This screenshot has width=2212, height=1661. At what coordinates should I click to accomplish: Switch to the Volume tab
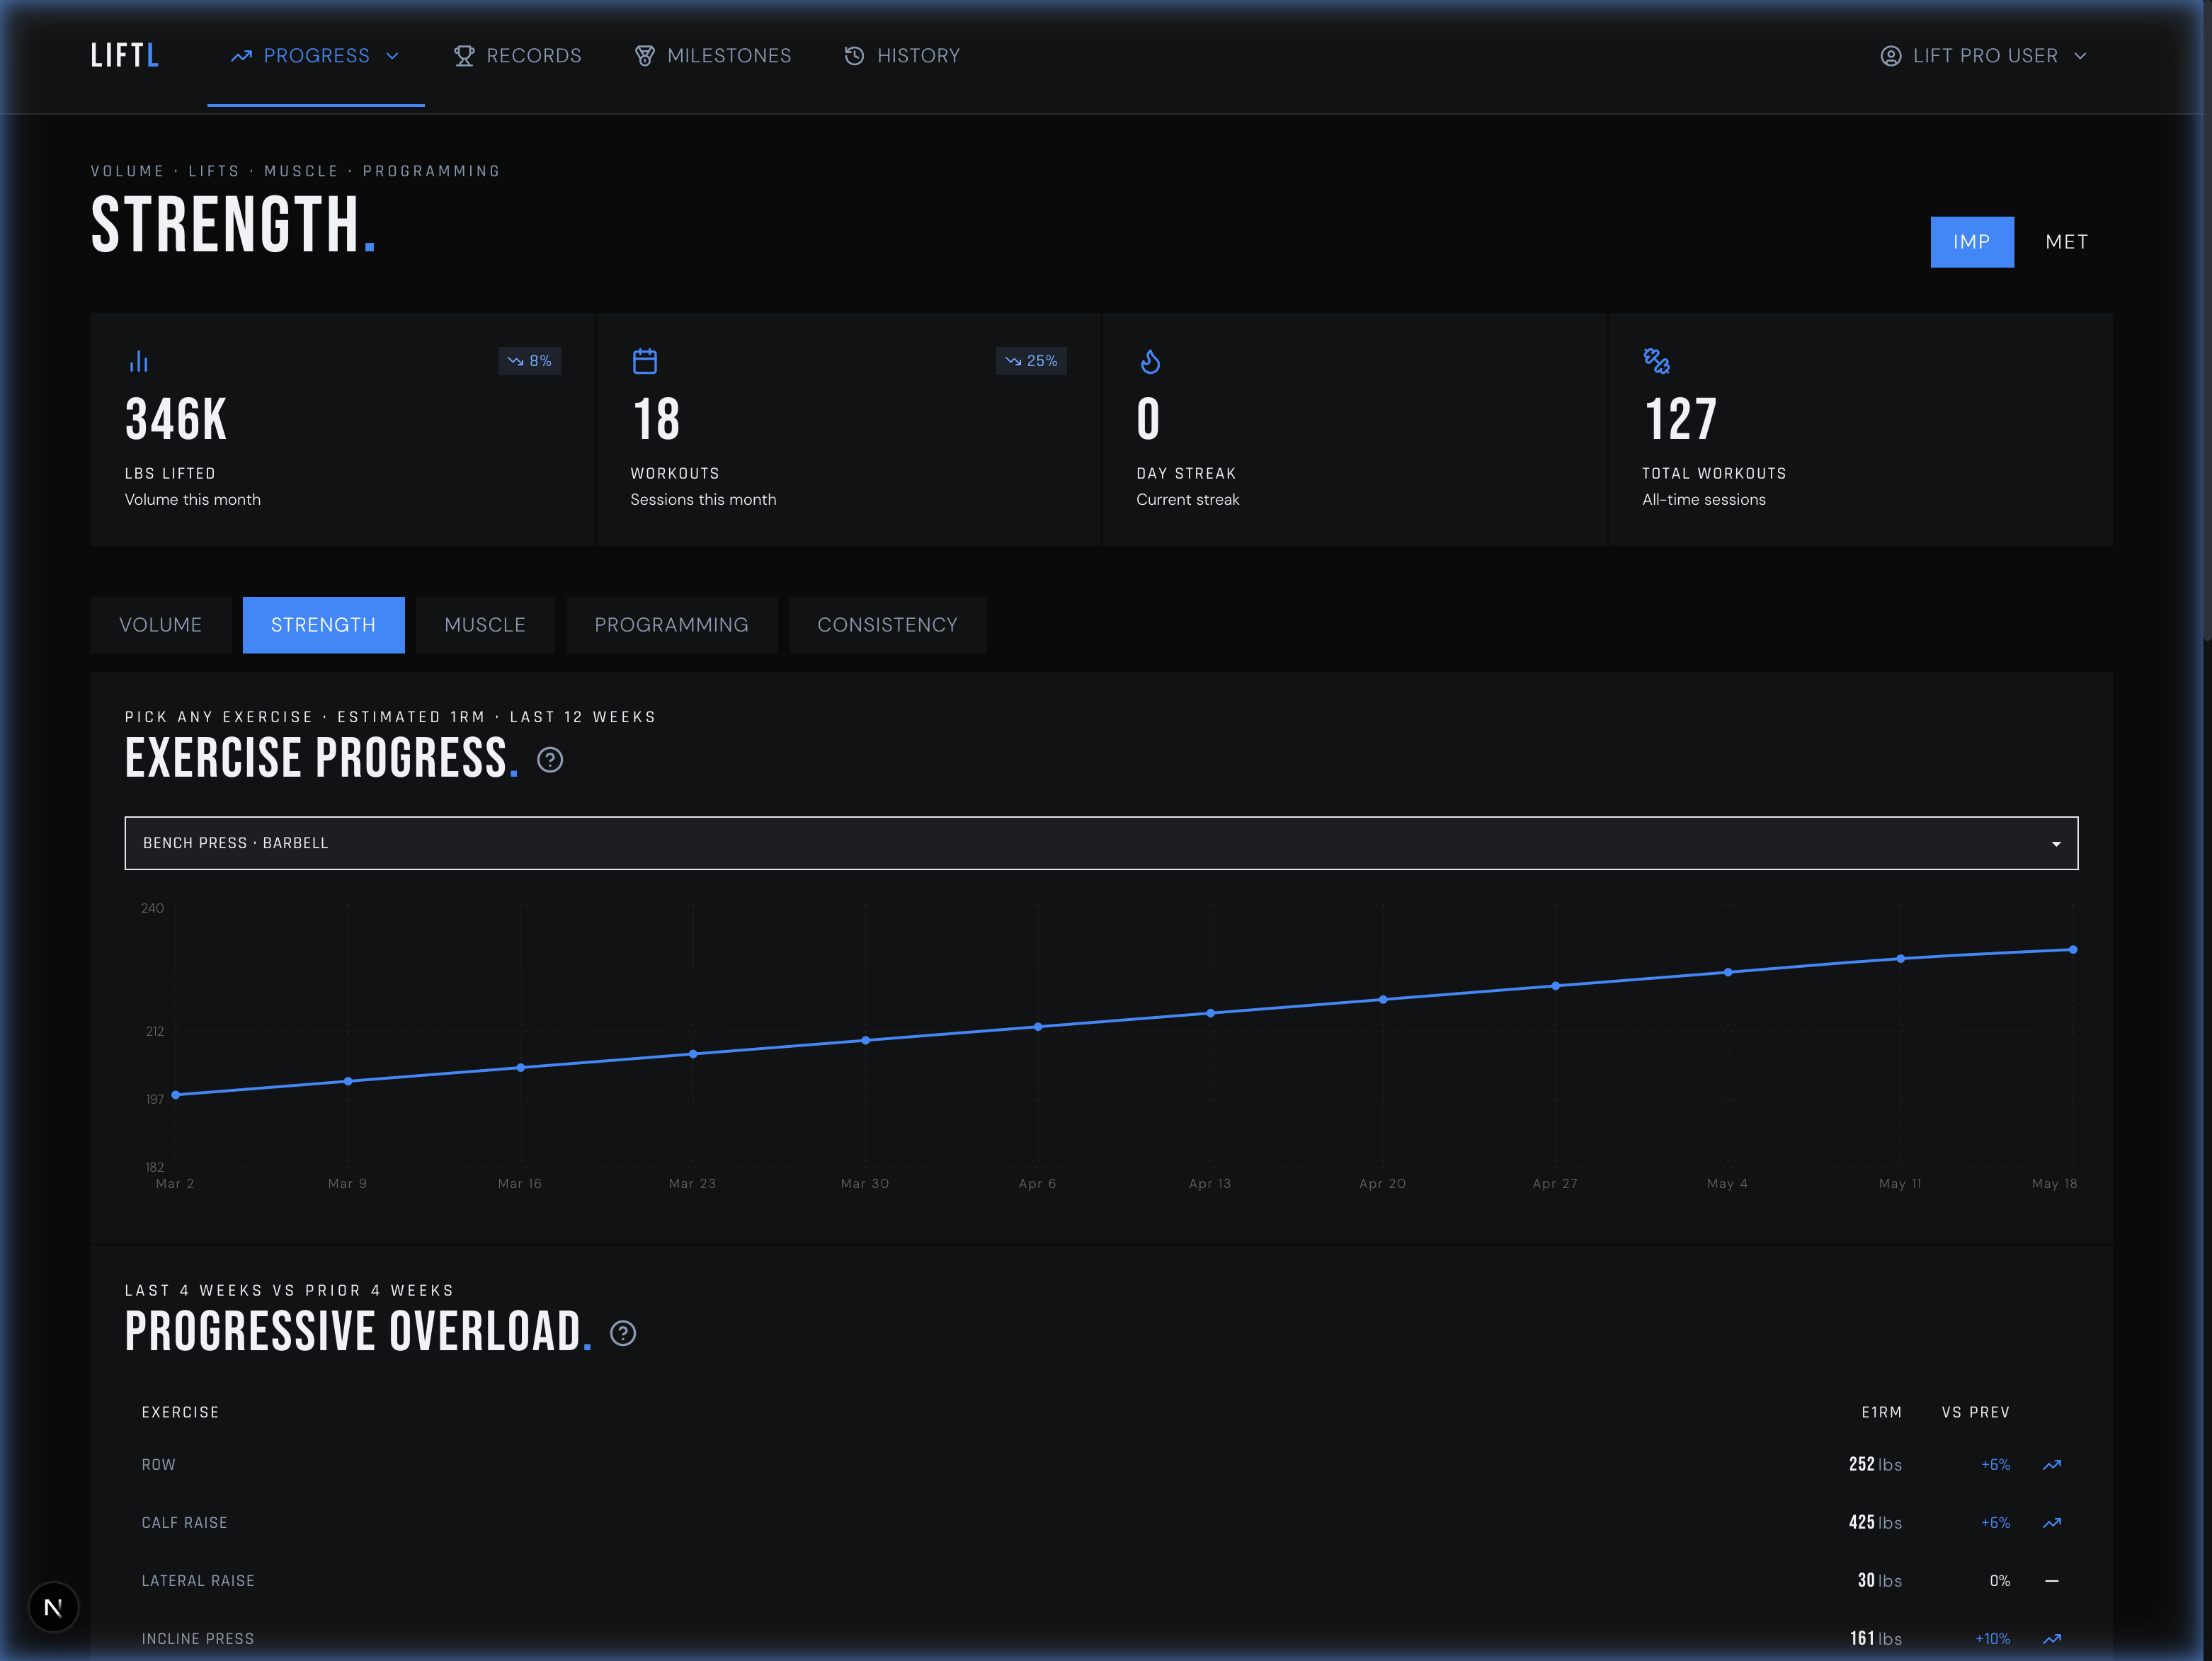point(161,625)
